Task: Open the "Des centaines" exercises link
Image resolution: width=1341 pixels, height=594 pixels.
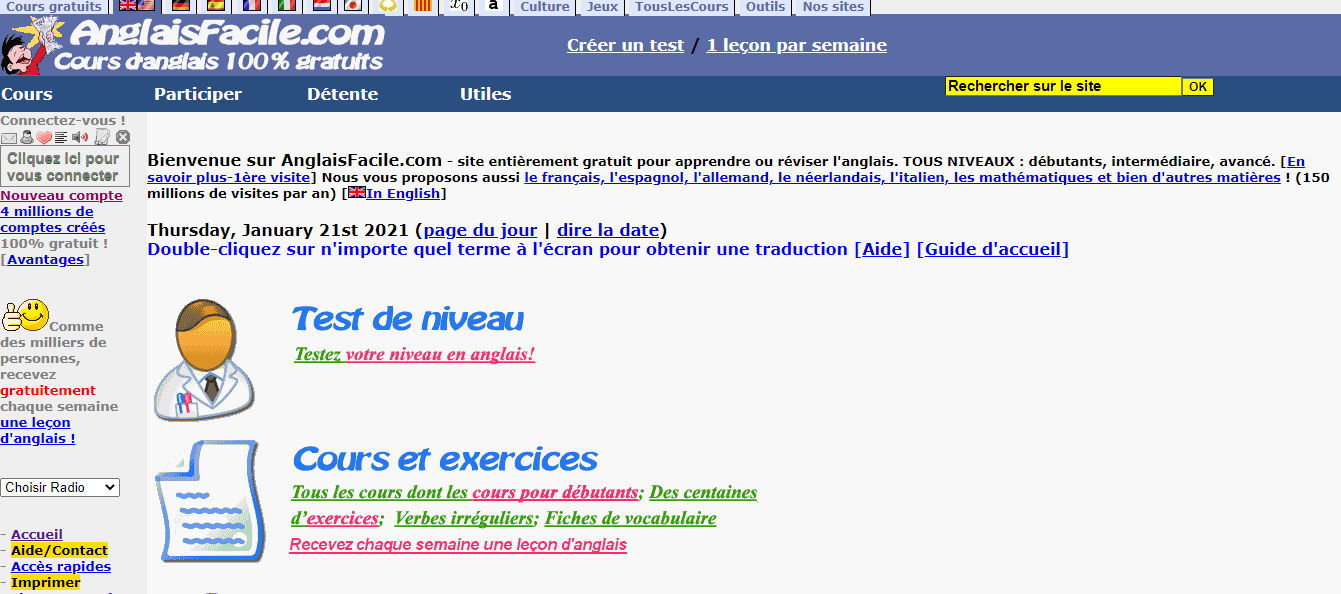Action: click(x=703, y=492)
